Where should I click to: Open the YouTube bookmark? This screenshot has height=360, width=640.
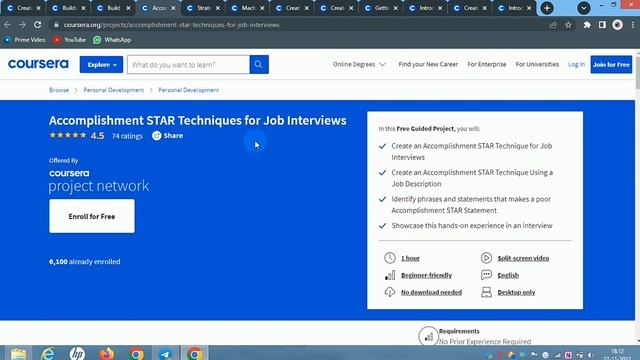70,40
